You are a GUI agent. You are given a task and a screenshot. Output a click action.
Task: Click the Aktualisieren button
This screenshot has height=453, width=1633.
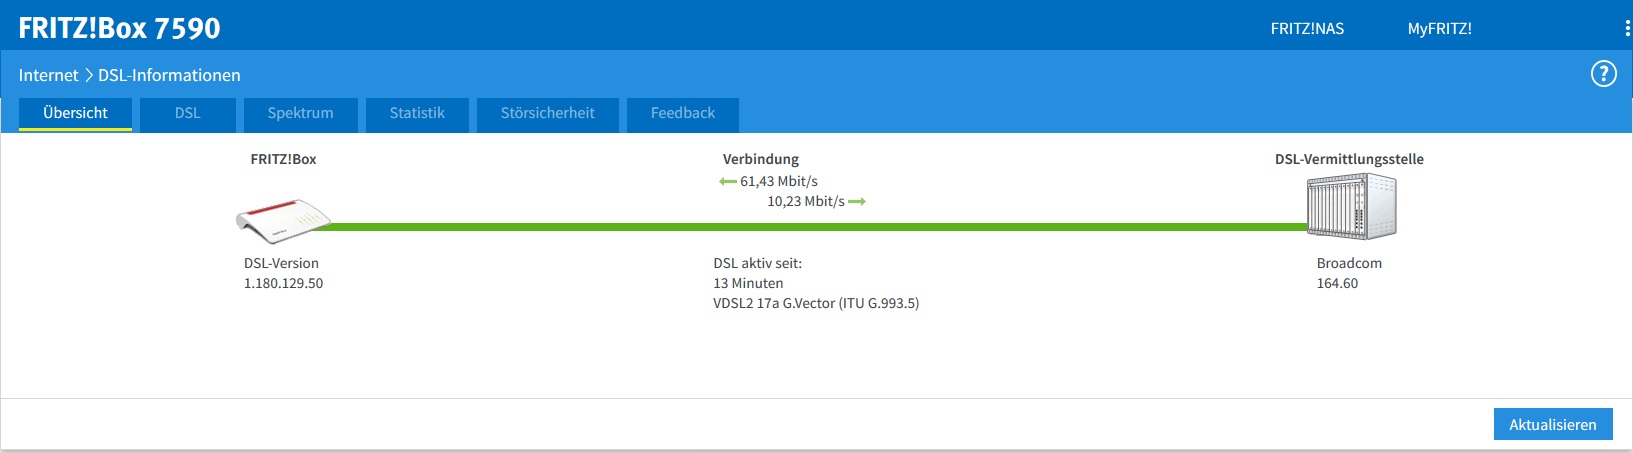(x=1553, y=424)
